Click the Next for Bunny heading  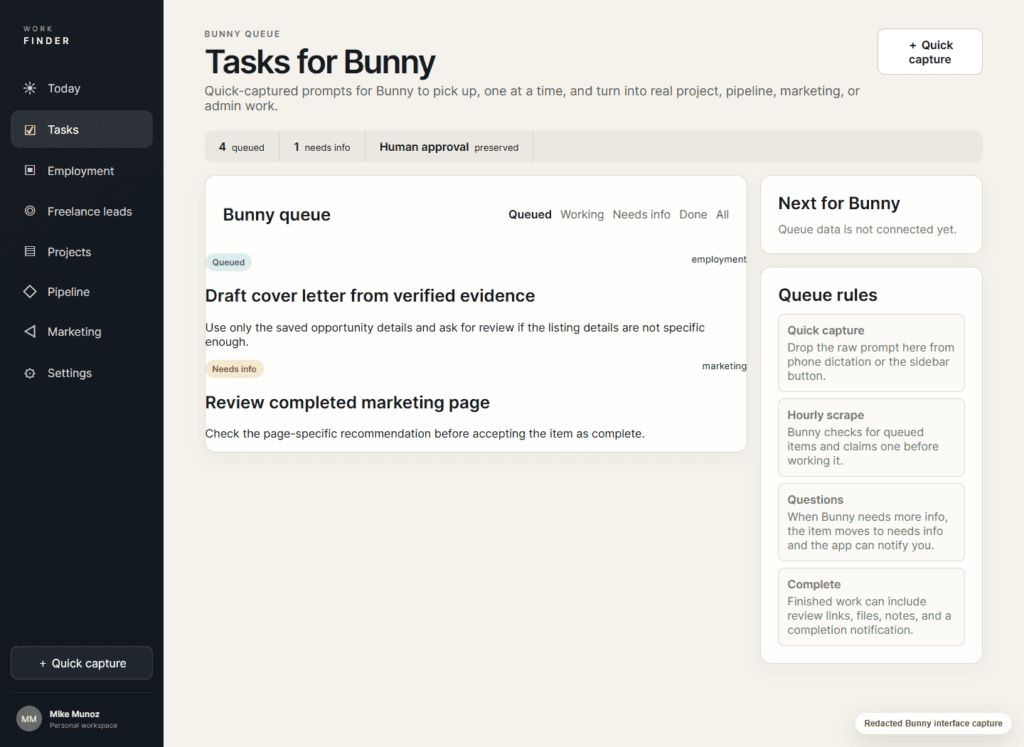pos(839,203)
